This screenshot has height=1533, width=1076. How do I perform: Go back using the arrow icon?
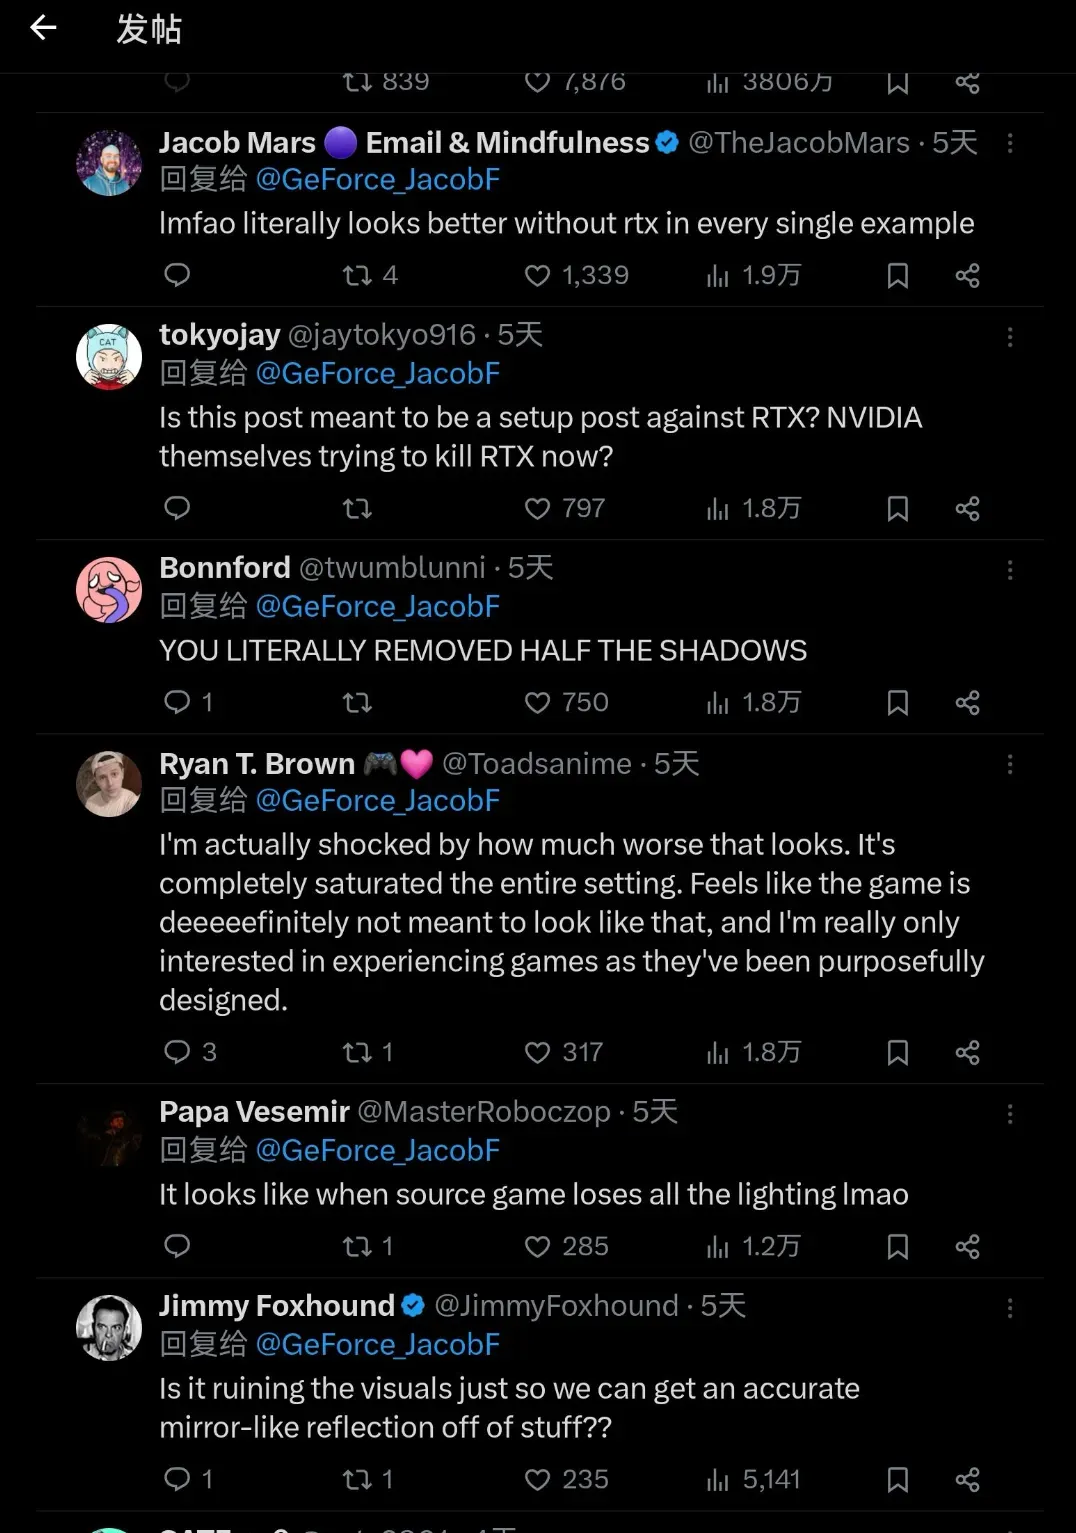click(43, 28)
